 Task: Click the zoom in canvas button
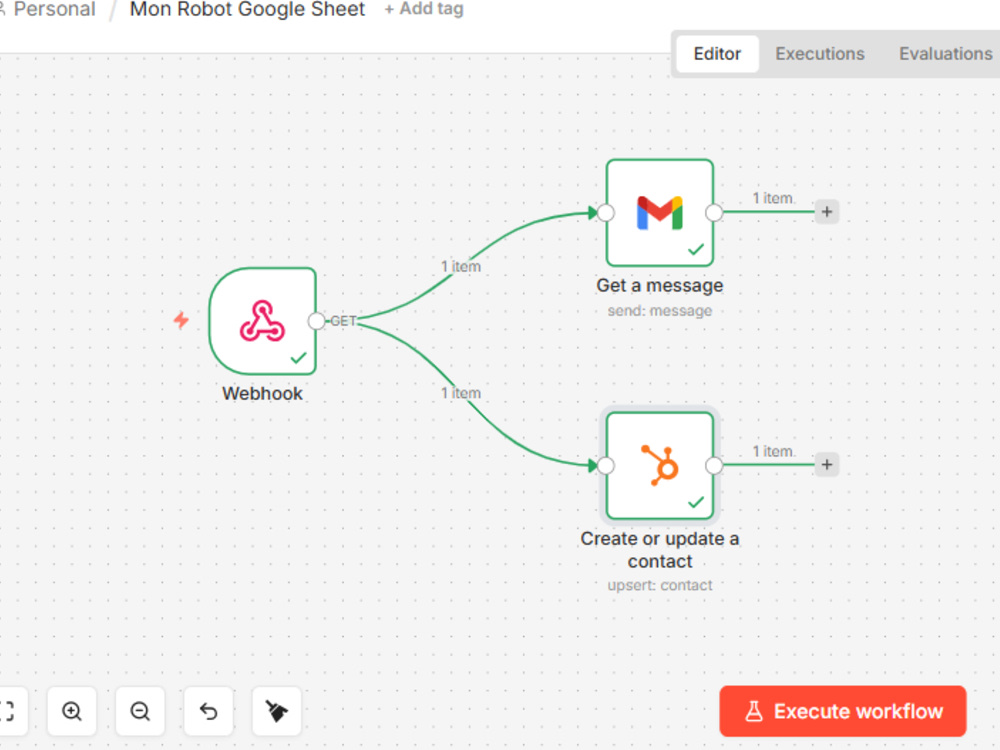[x=72, y=711]
